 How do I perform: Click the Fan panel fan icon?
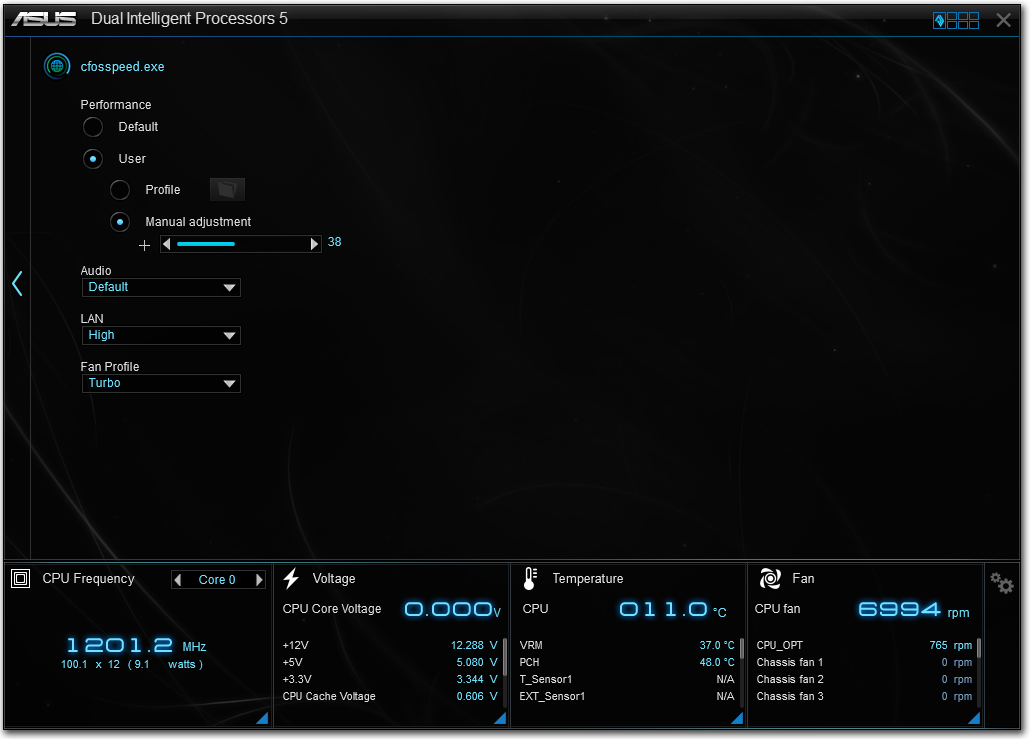pos(770,579)
